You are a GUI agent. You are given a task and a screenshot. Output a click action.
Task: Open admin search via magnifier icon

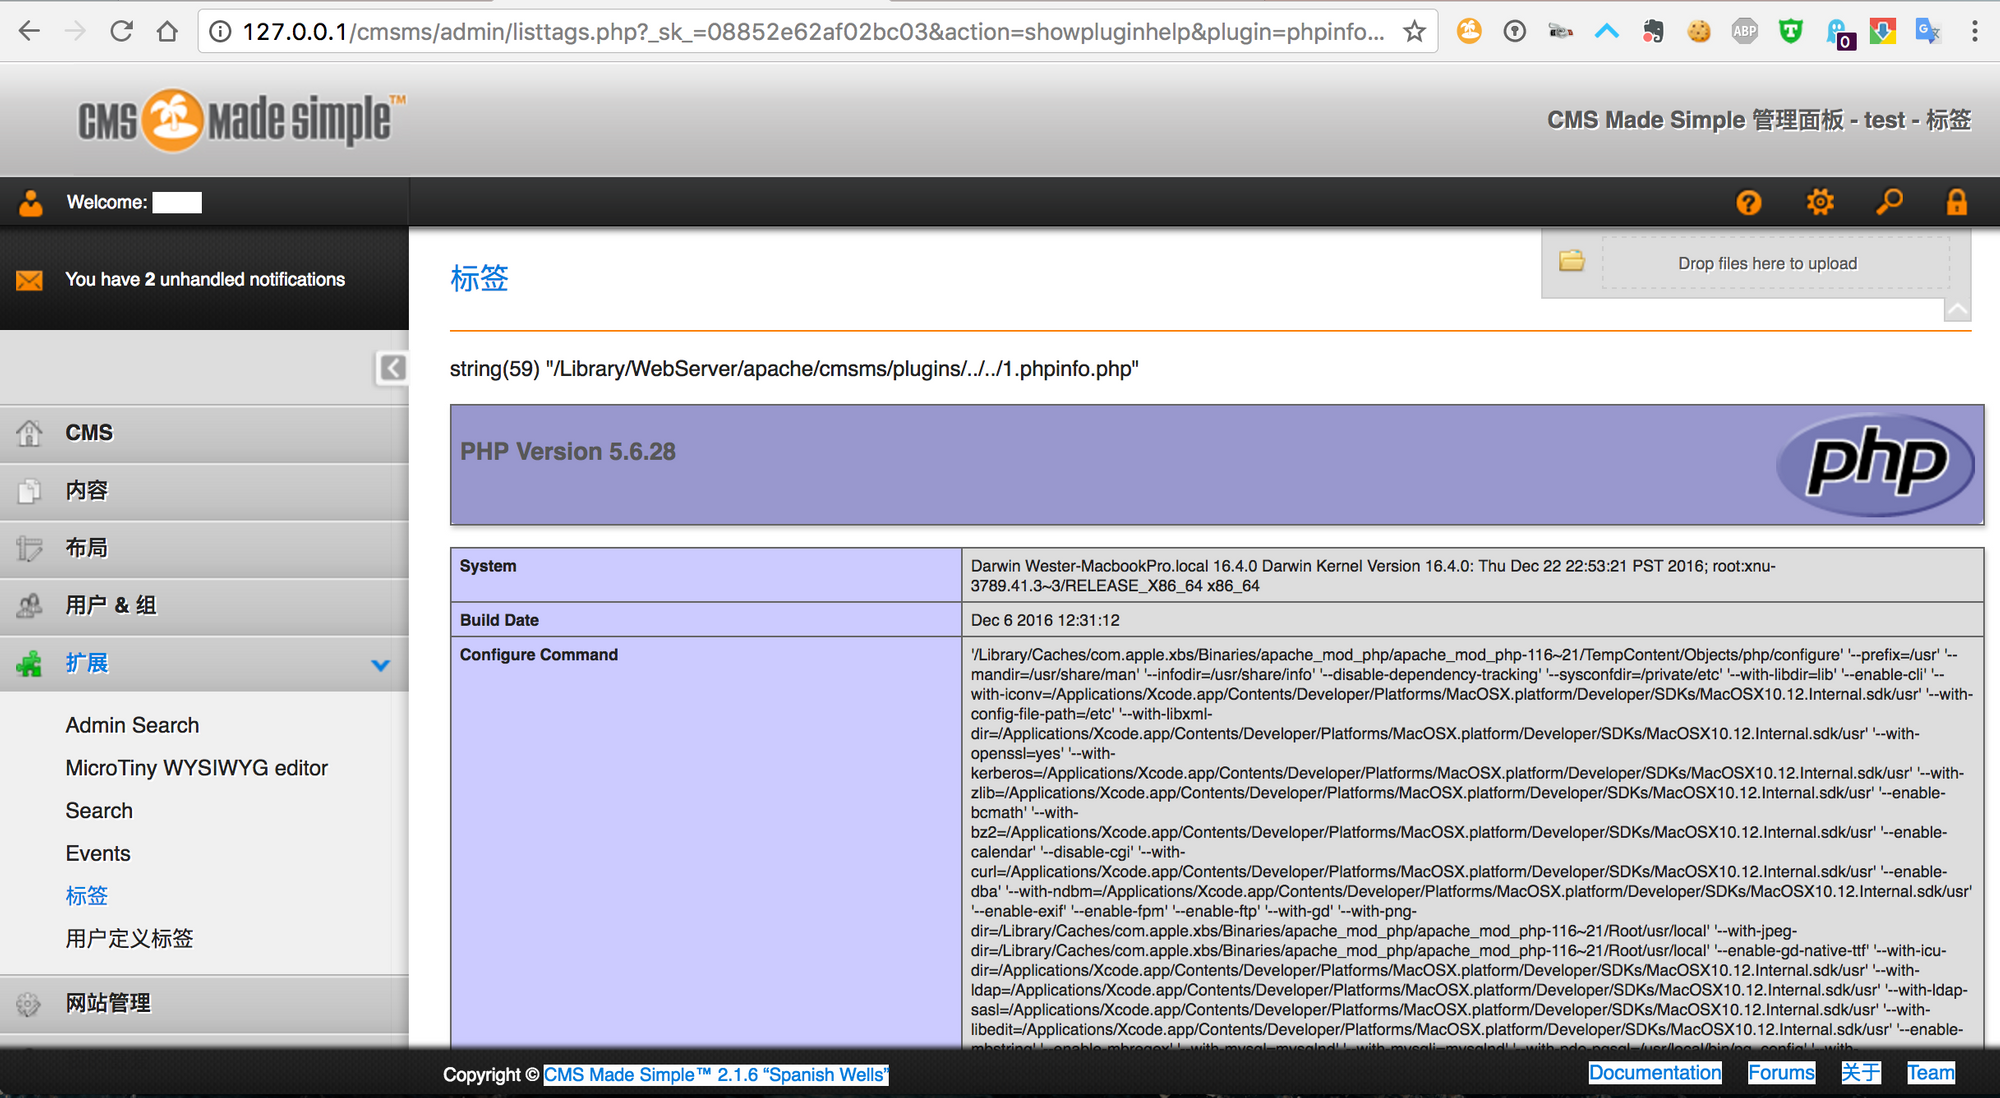coord(1889,202)
